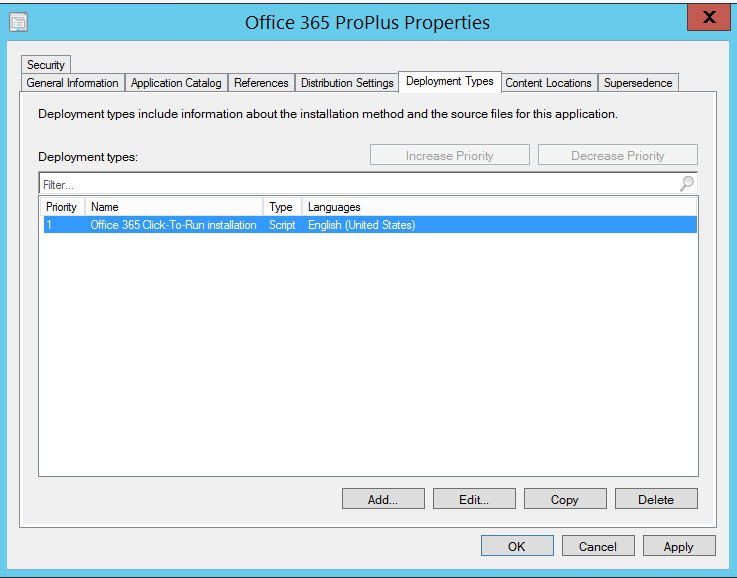Close the Office 365 ProPlus Properties dialog
Screen dimensions: 737x578
[x=709, y=17]
